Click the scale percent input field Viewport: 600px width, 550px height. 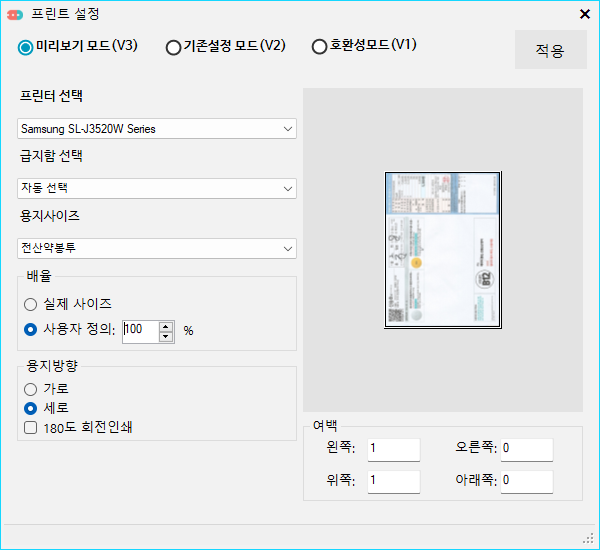click(x=138, y=330)
